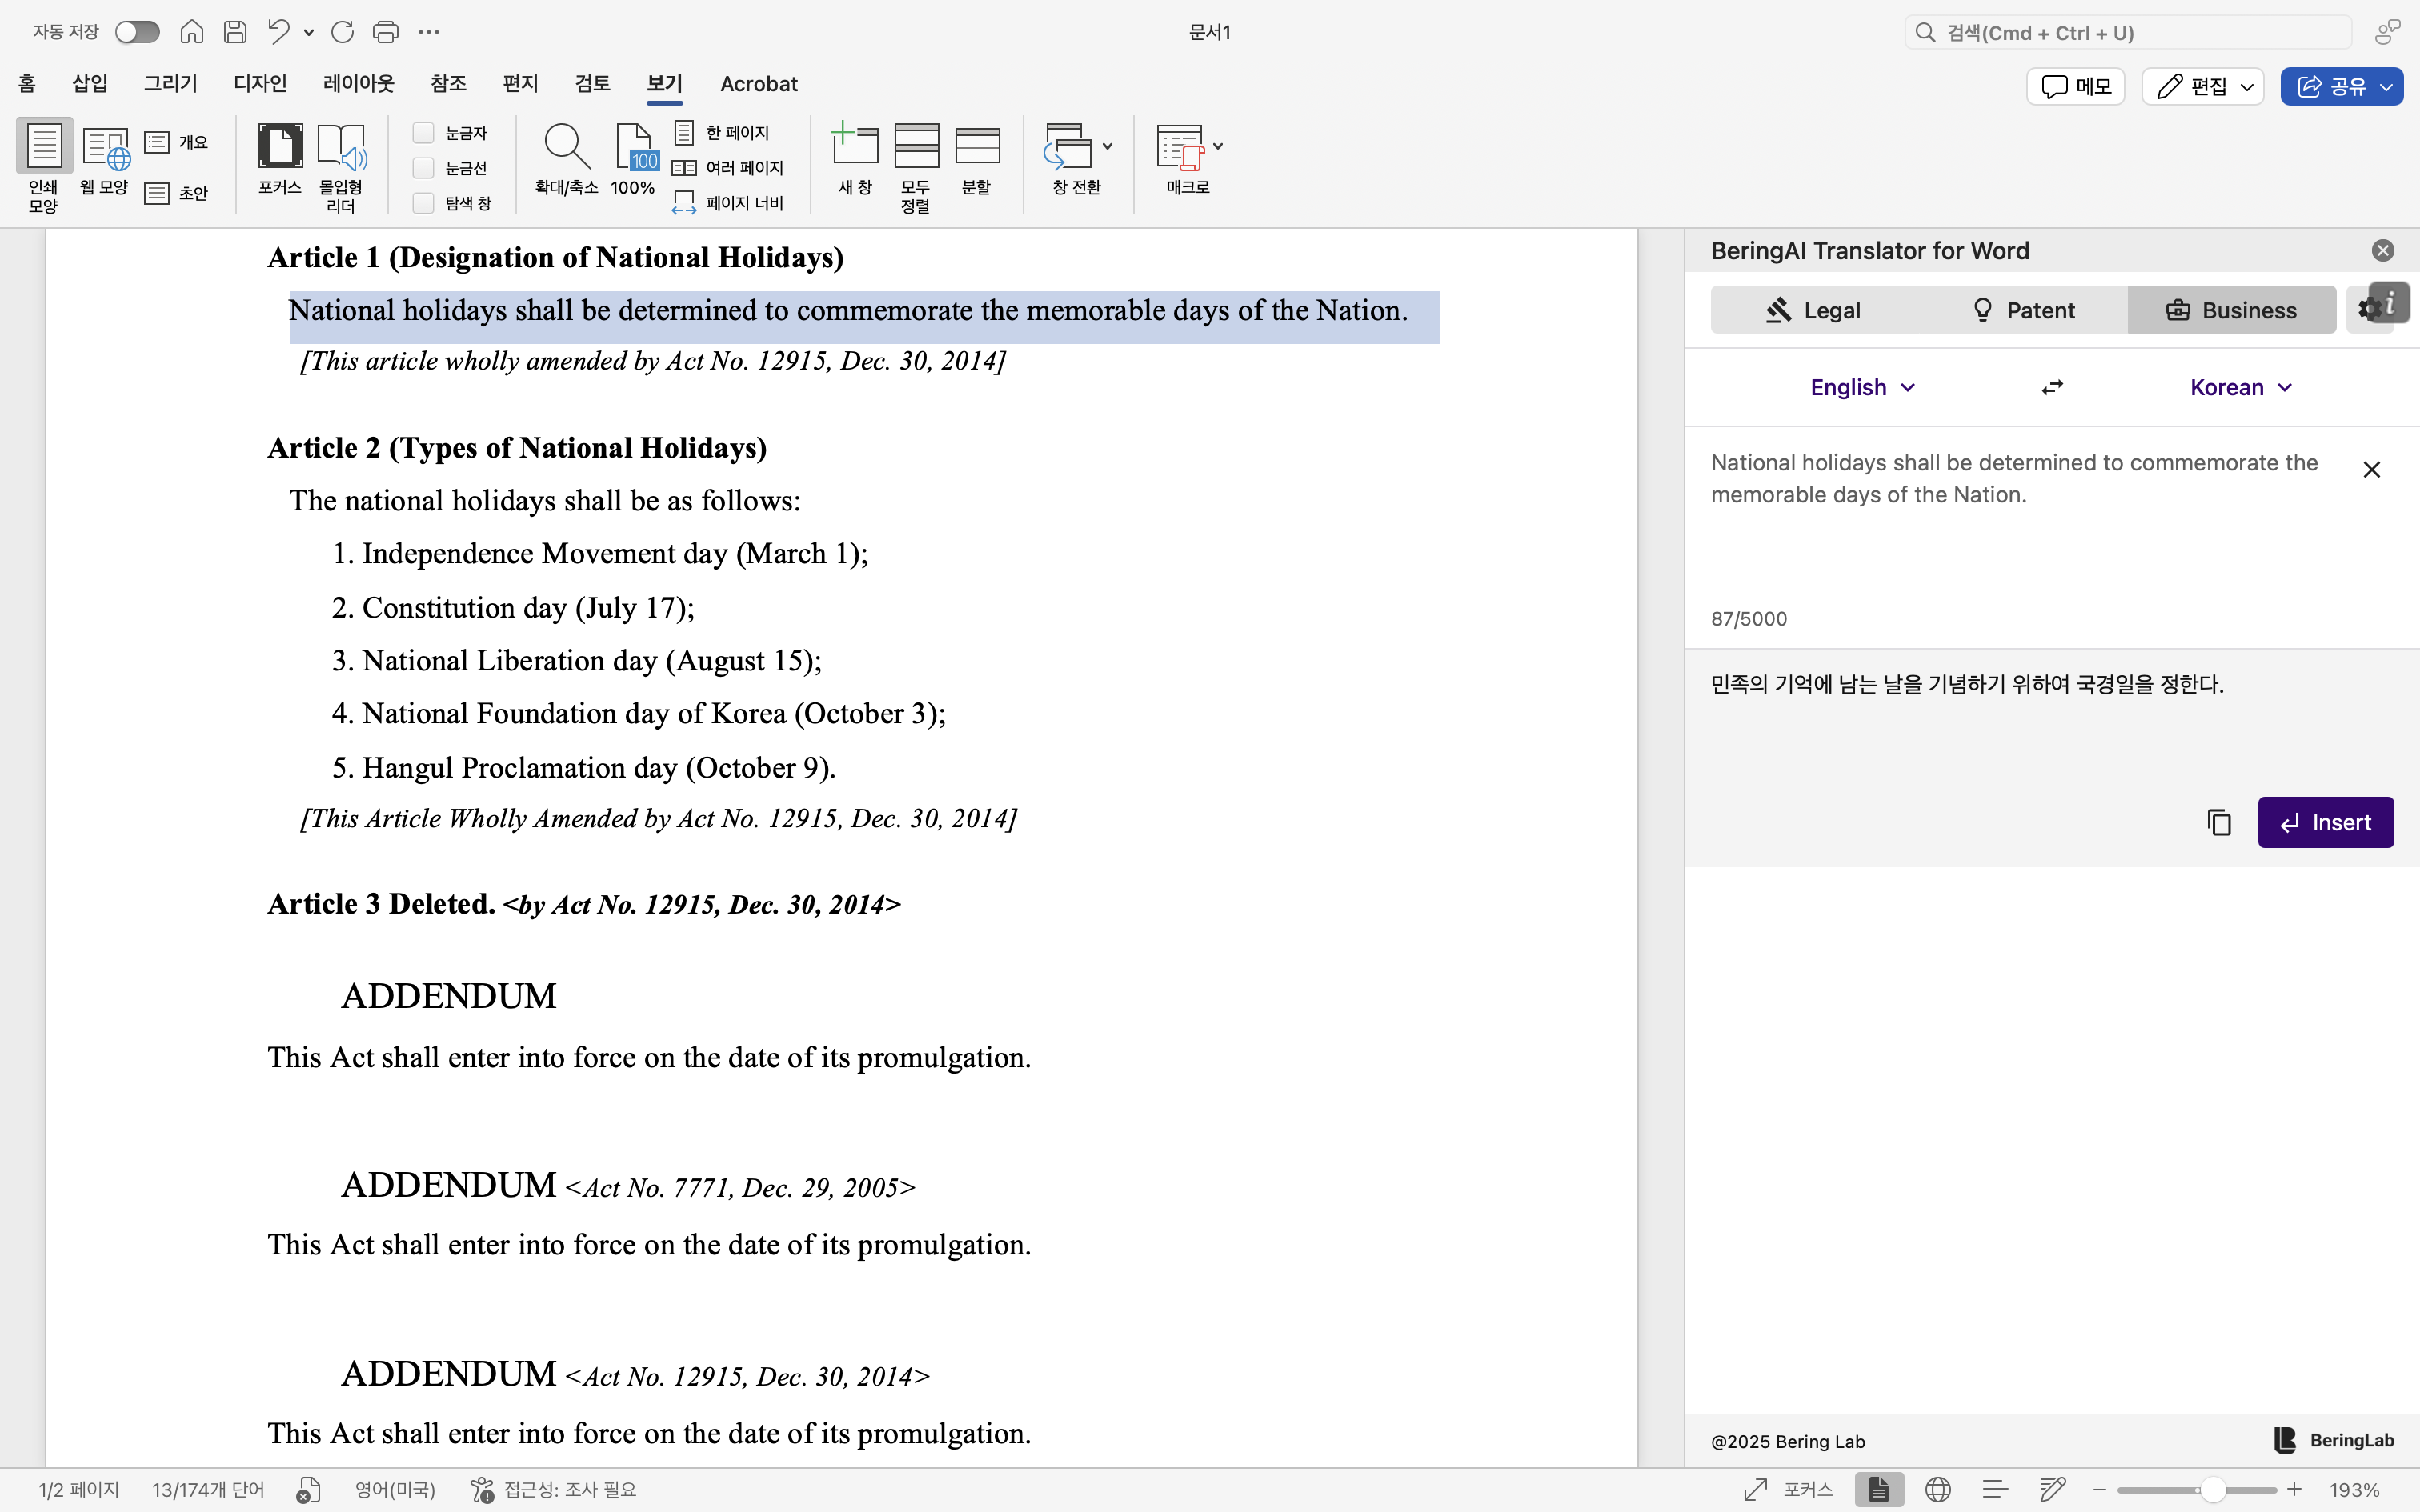The image size is (2420, 1512).
Task: Open Draft view (초안)
Action: click(x=177, y=193)
